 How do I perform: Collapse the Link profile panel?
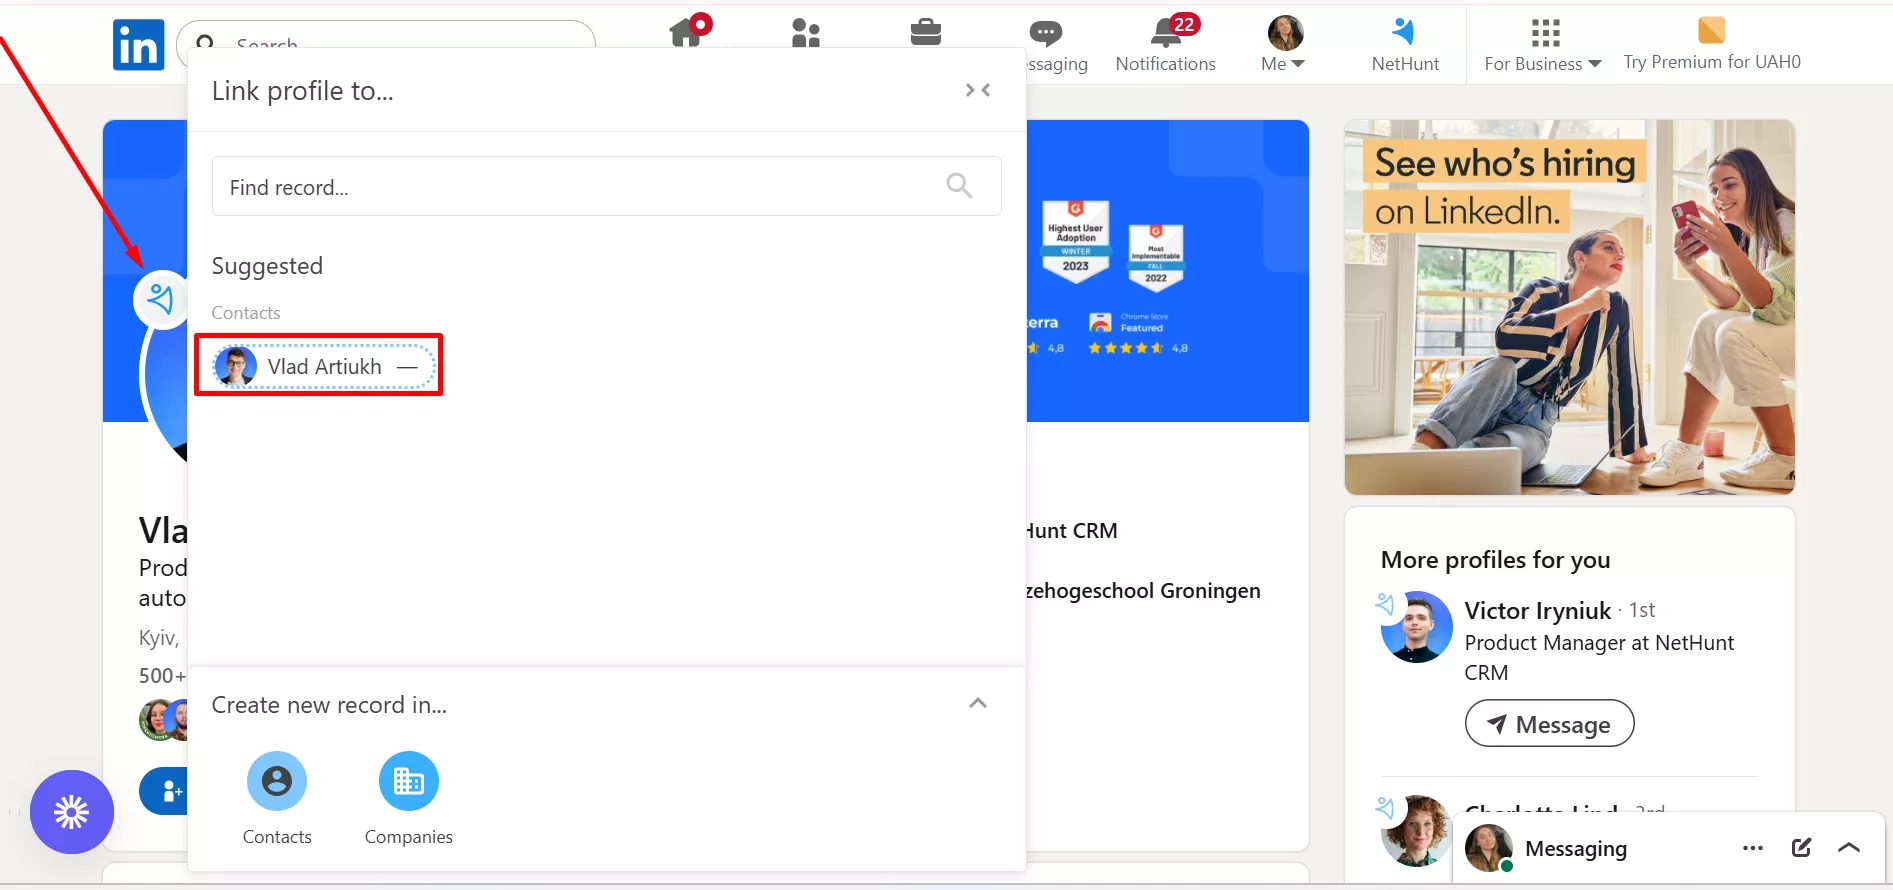[978, 90]
